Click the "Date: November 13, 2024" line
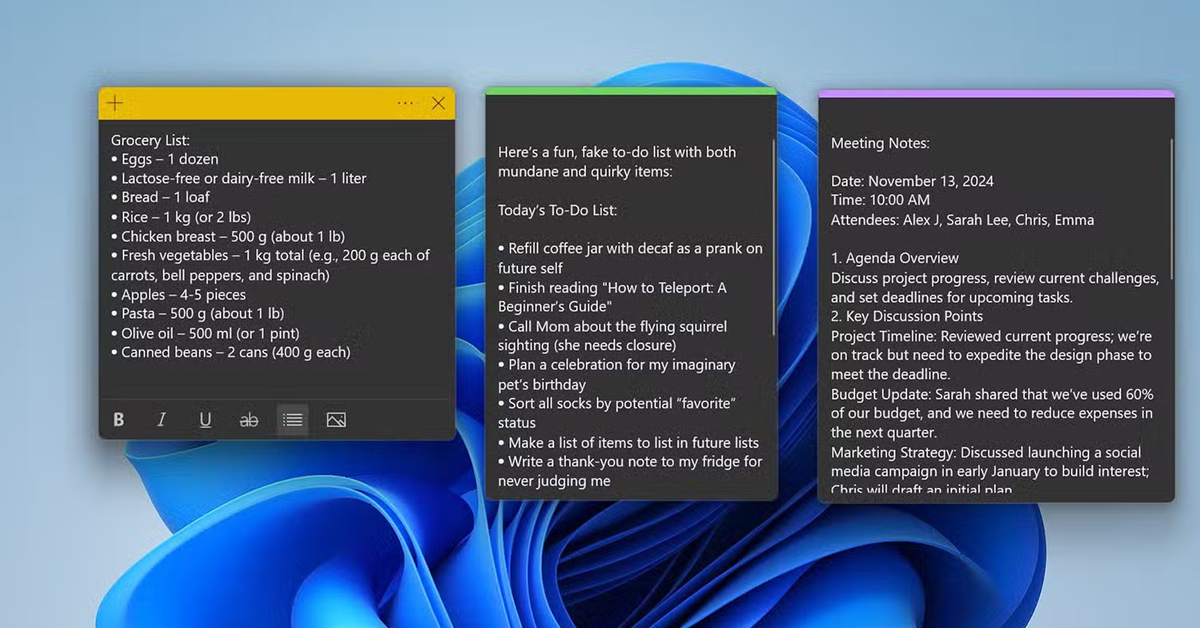 (912, 181)
